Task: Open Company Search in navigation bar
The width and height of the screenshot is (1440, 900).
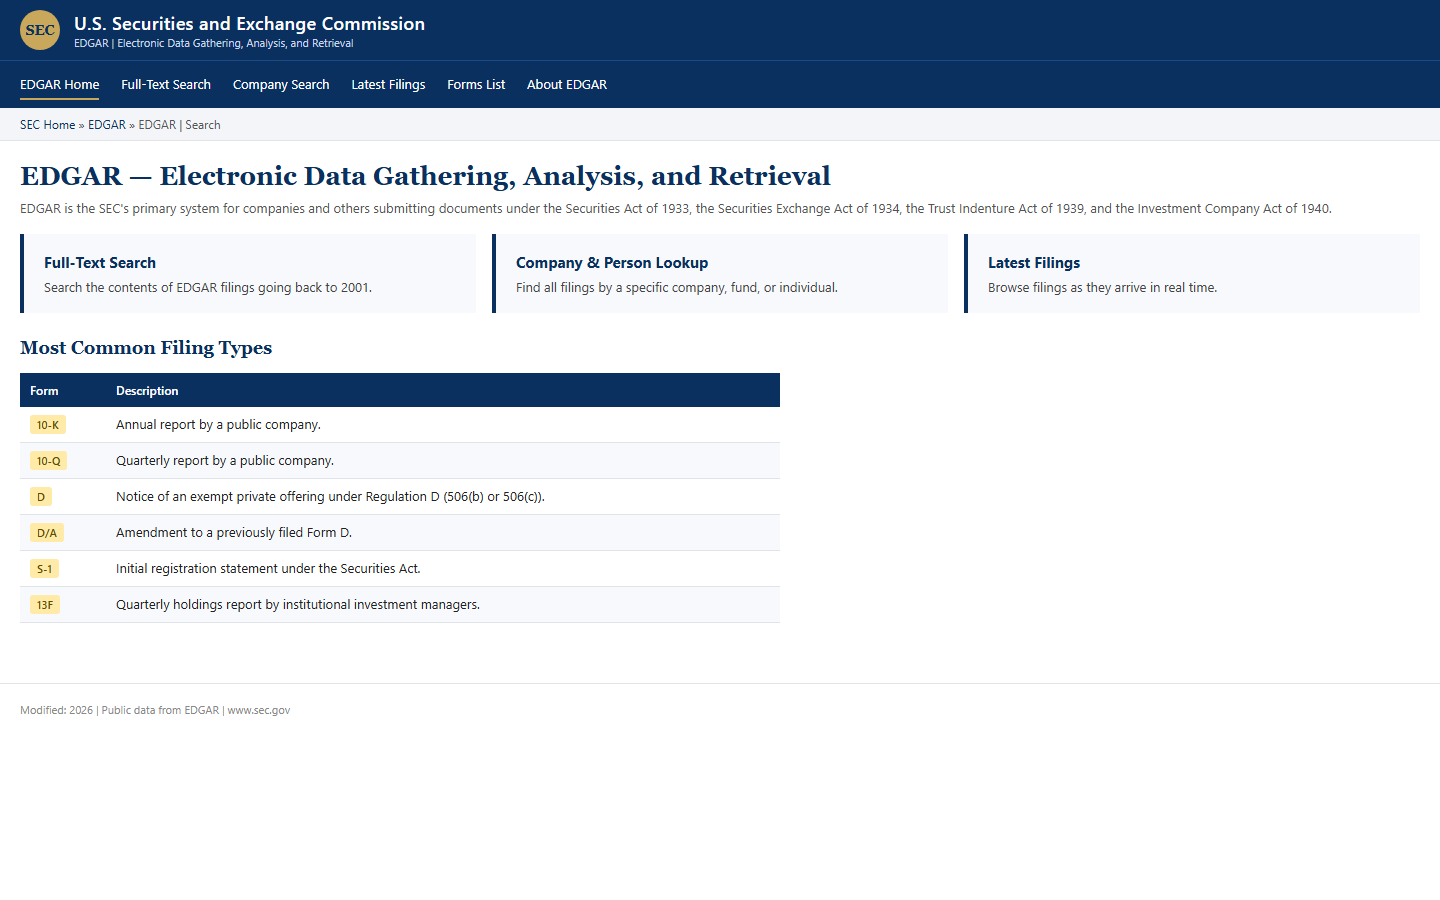Action: (x=281, y=85)
